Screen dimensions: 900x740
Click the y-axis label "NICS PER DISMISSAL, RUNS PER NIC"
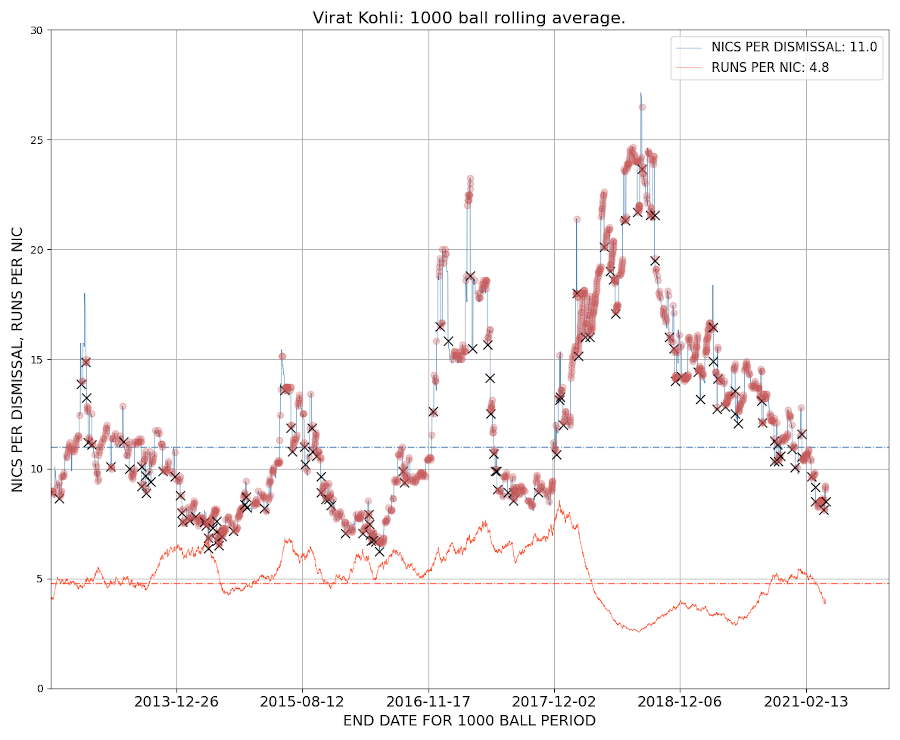(15, 356)
